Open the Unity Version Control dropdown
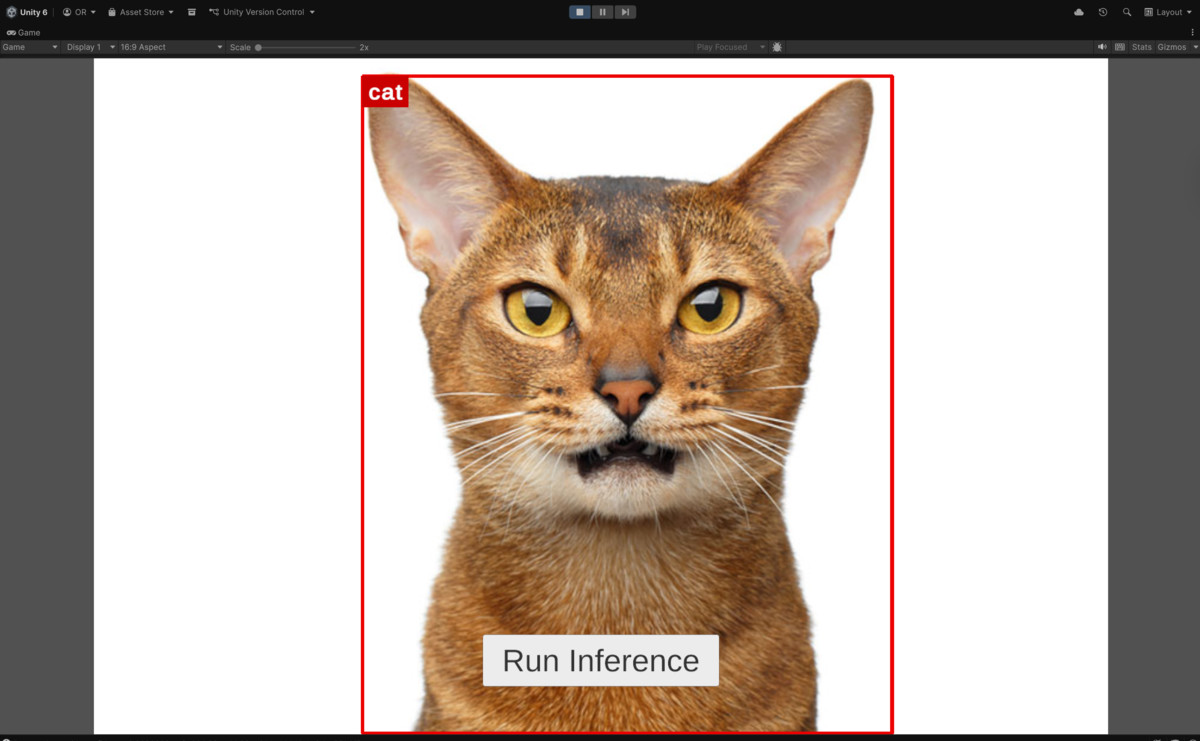This screenshot has height=741, width=1200. pyautogui.click(x=262, y=12)
